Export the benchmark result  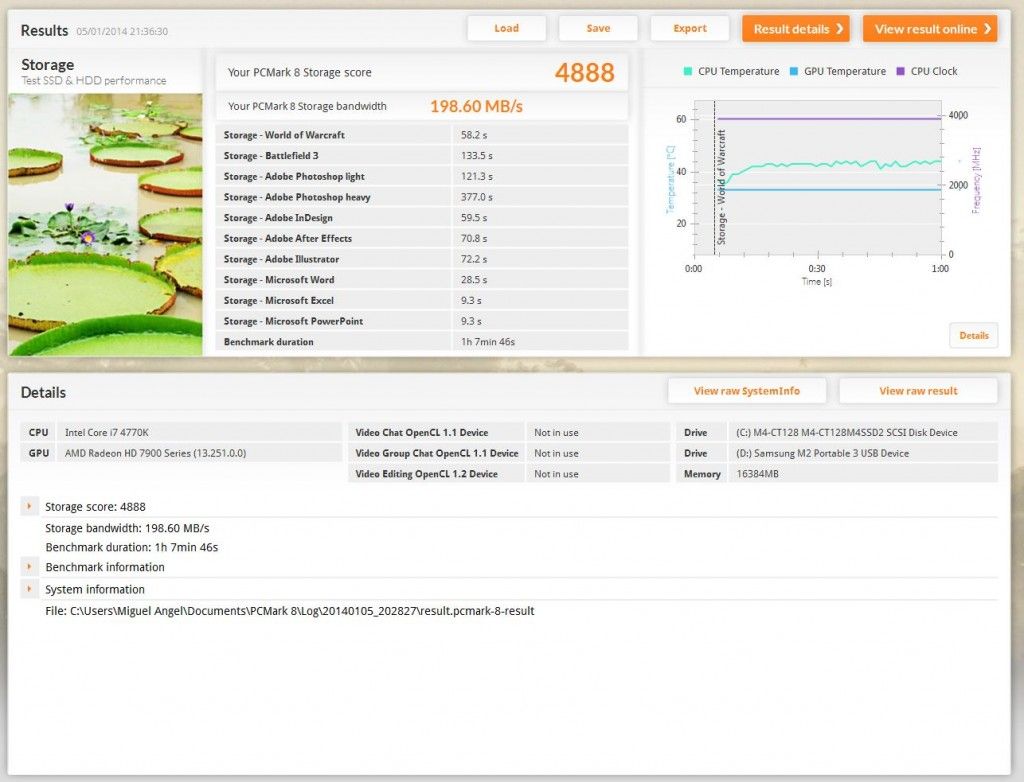pos(690,29)
